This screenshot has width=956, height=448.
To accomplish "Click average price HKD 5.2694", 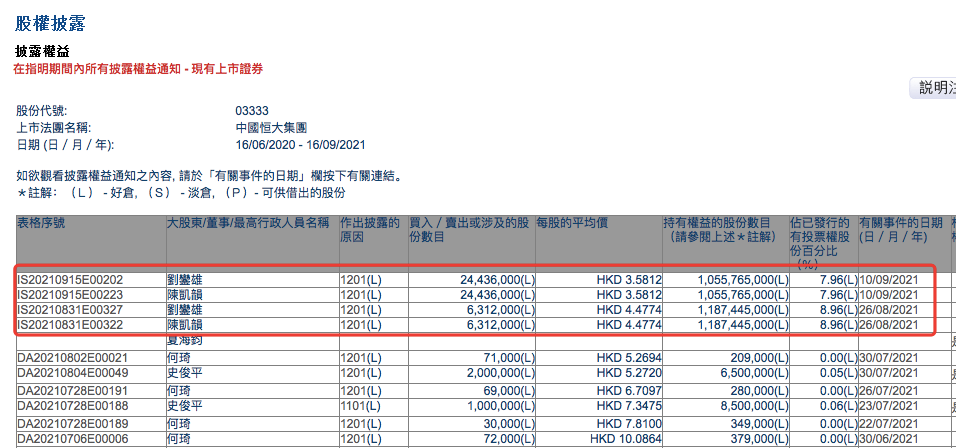I will 629,358.
